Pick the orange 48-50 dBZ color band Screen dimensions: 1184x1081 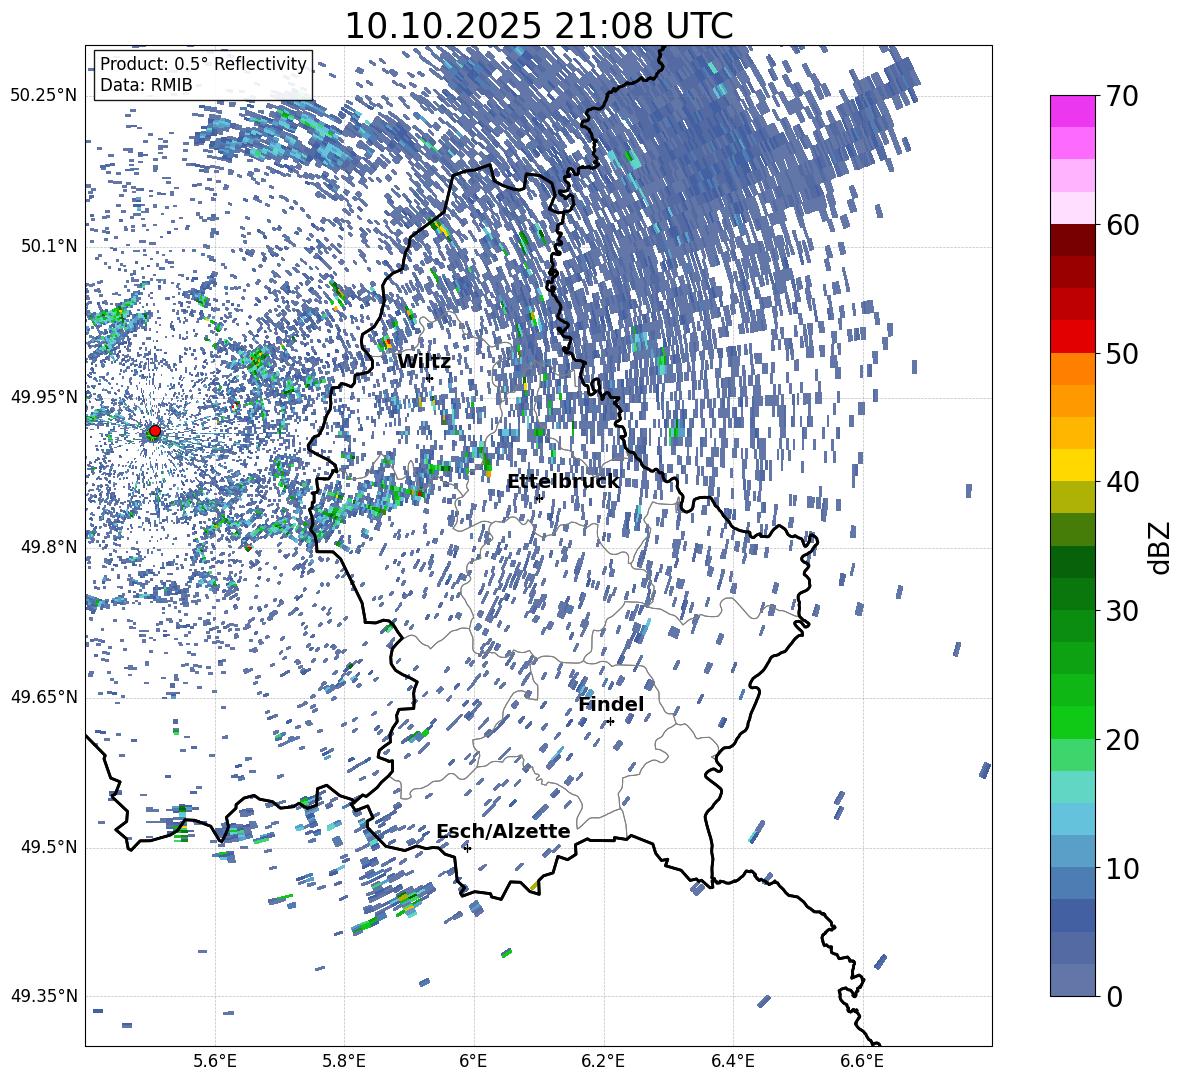1072,368
